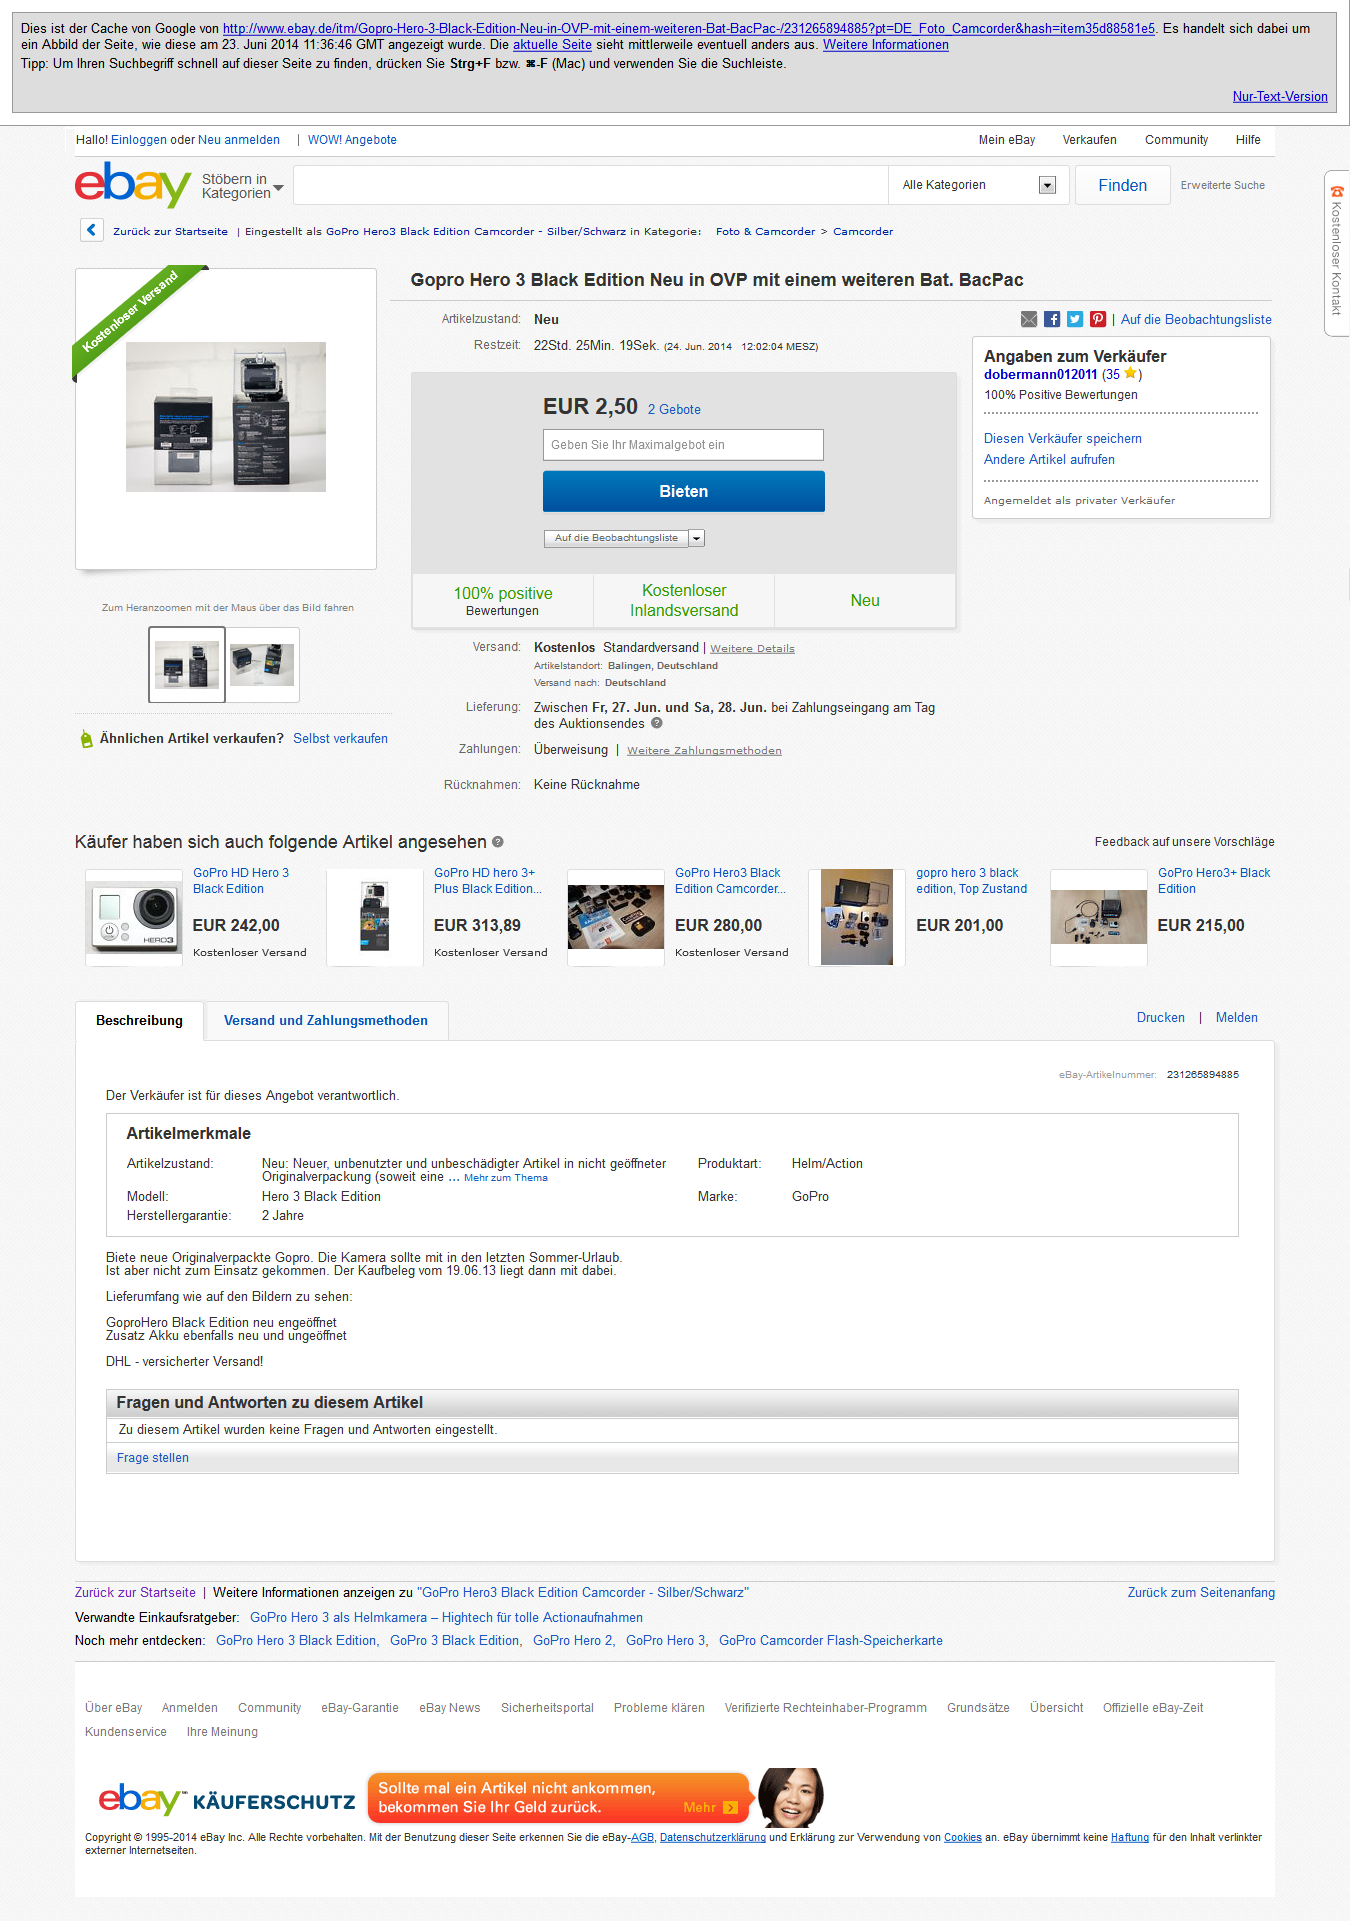Click the seller's yellow feedback star
The width and height of the screenshot is (1350, 1921).
click(1130, 374)
